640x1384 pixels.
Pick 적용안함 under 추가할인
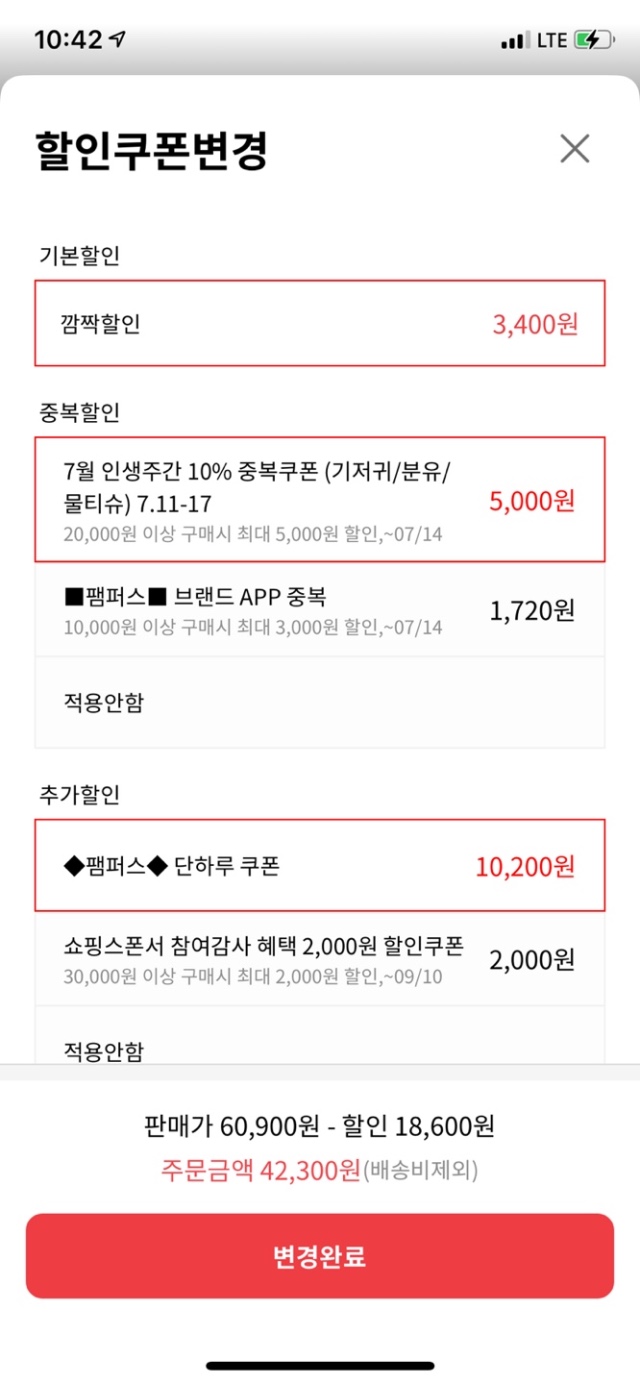[320, 1036]
